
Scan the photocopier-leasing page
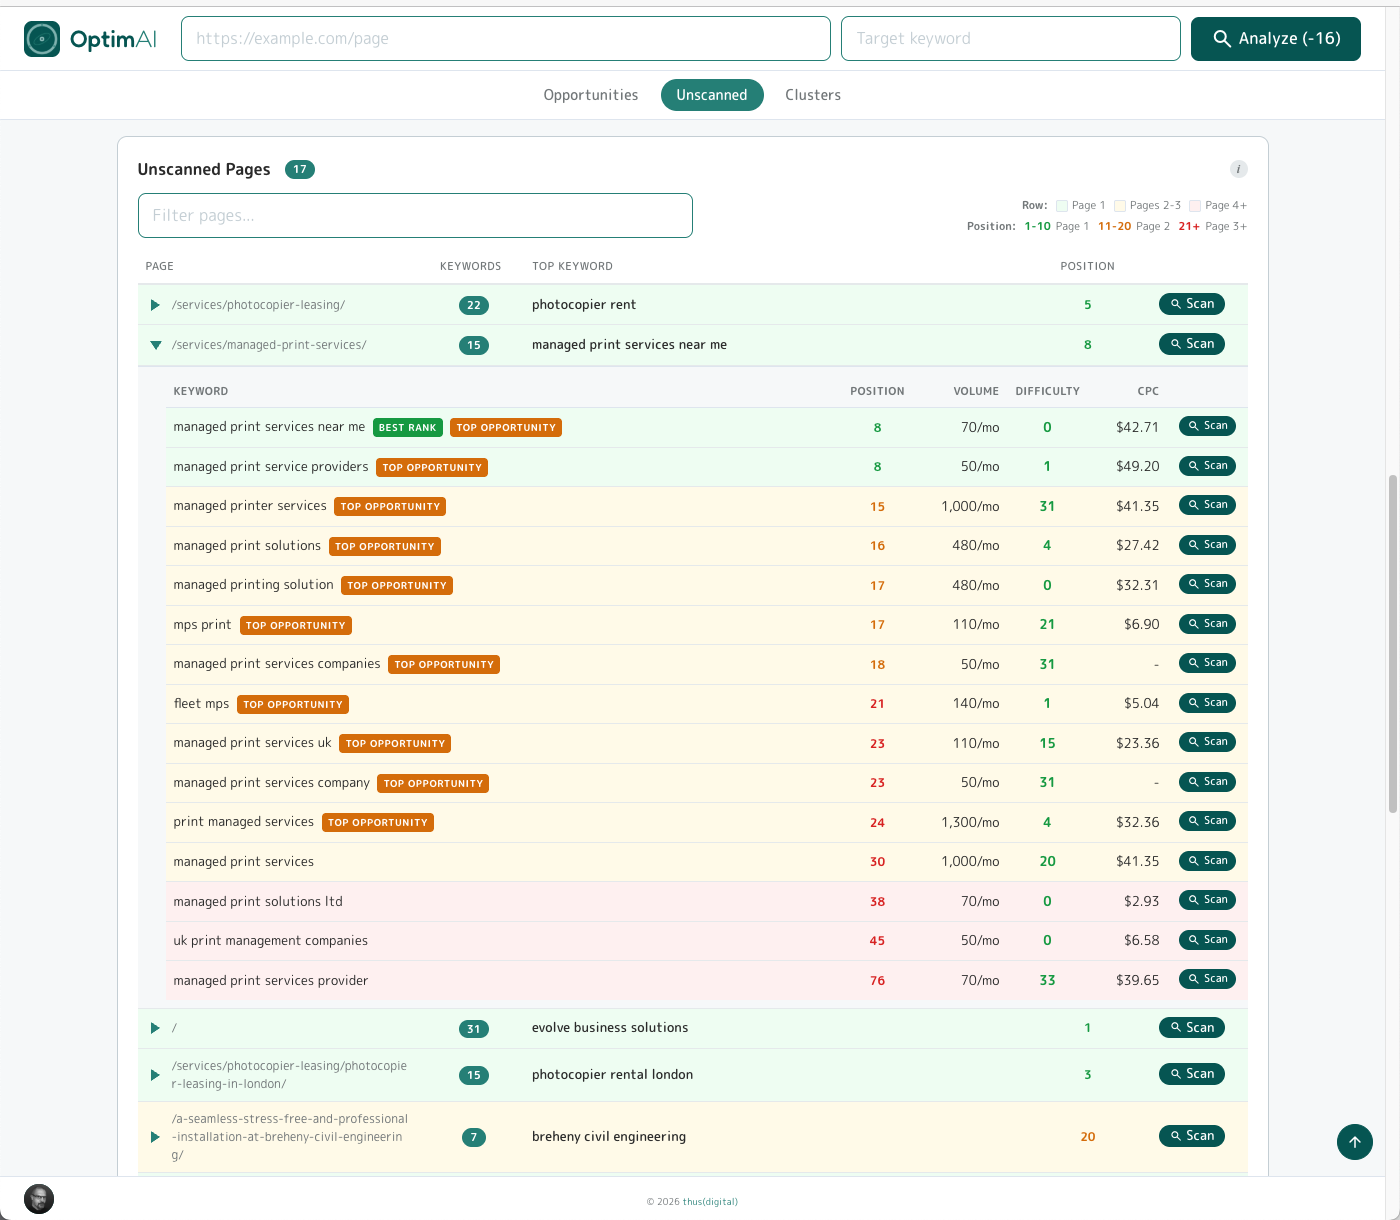1192,304
